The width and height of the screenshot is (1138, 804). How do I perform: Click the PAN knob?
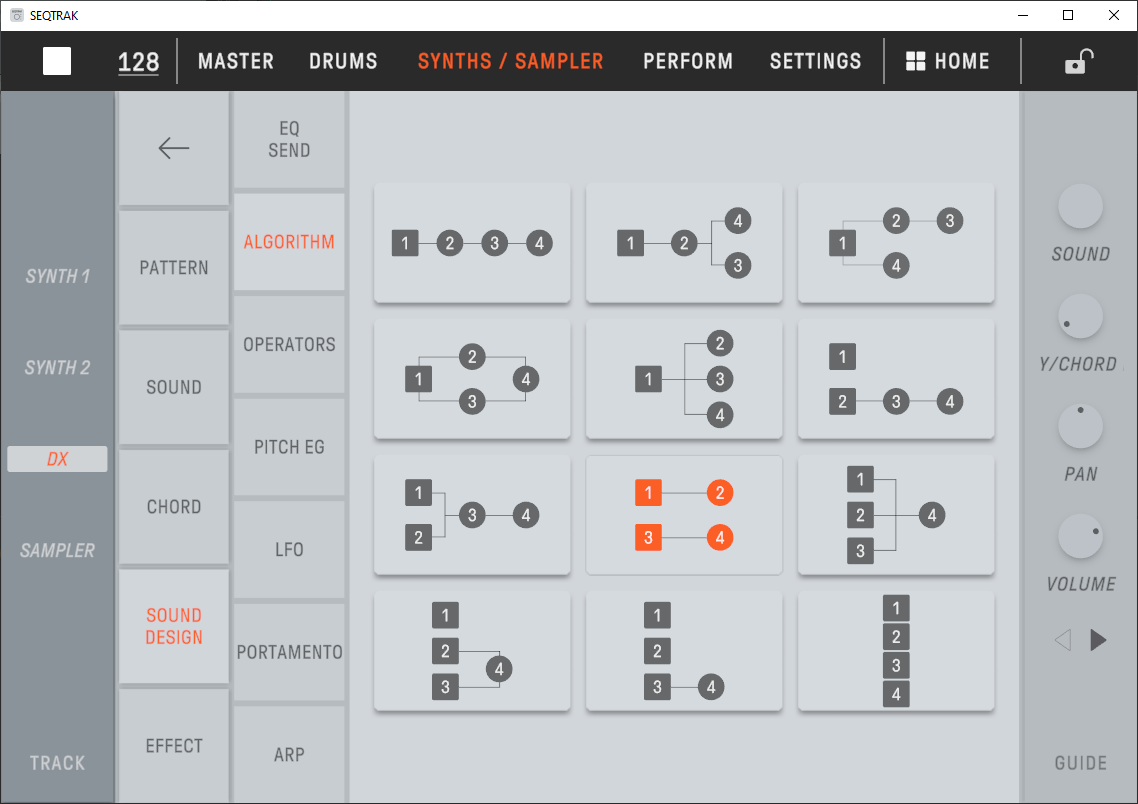click(x=1080, y=427)
